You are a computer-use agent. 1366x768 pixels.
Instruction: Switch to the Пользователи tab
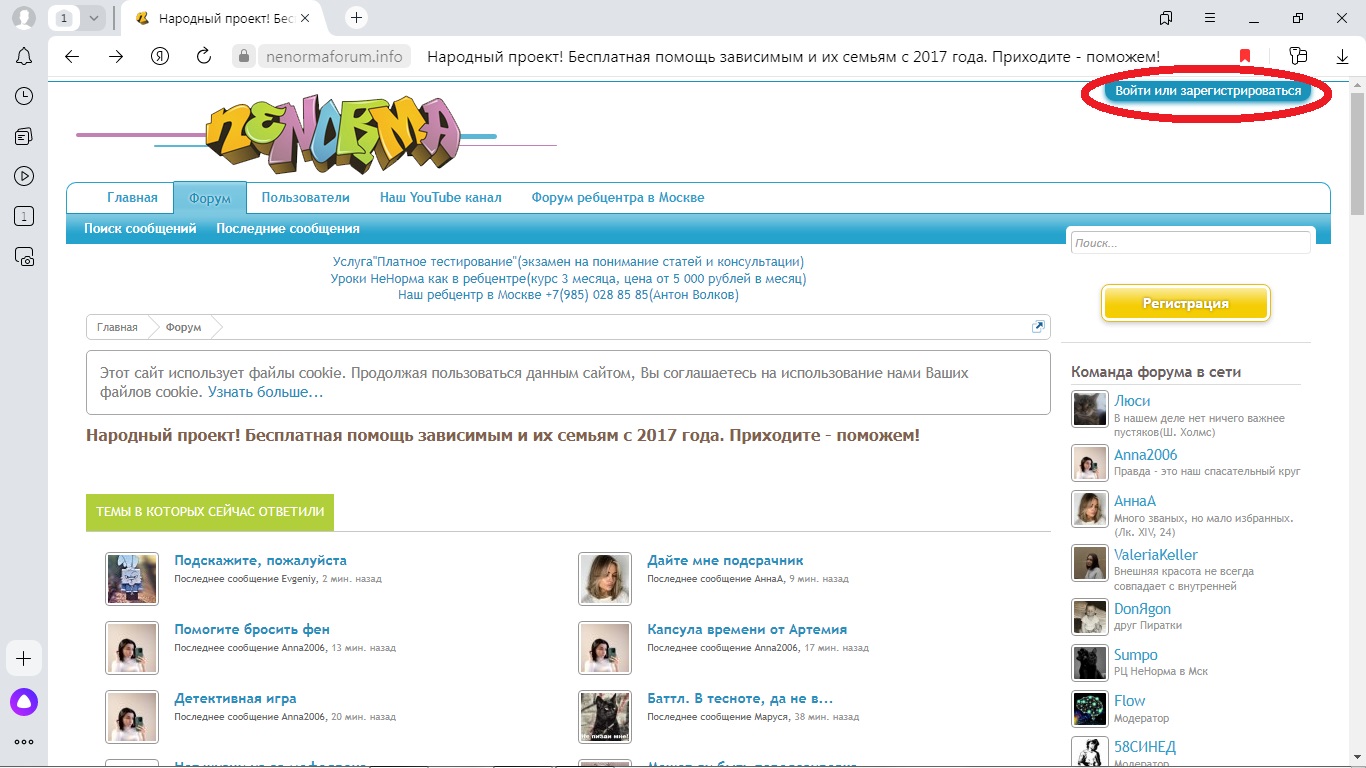tap(305, 198)
